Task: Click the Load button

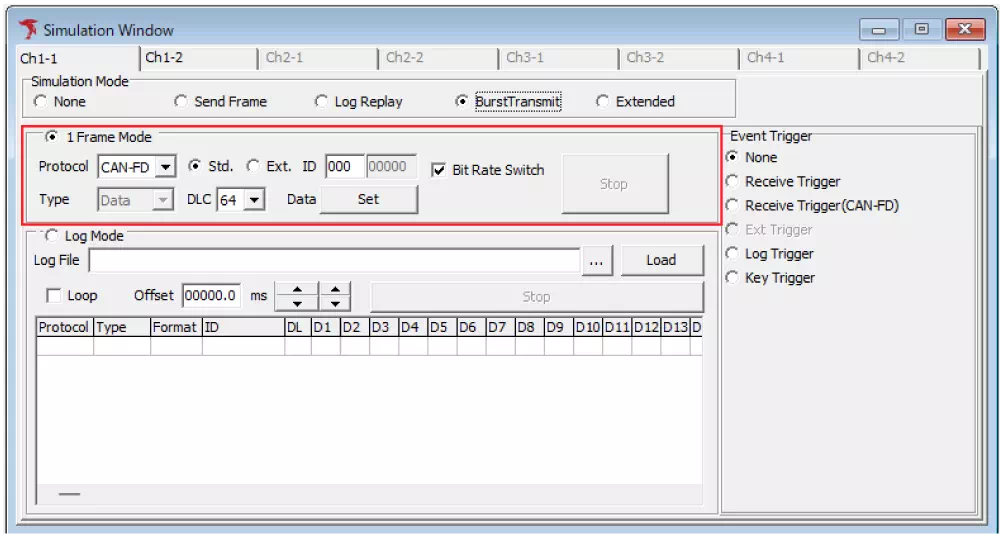Action: (x=661, y=260)
